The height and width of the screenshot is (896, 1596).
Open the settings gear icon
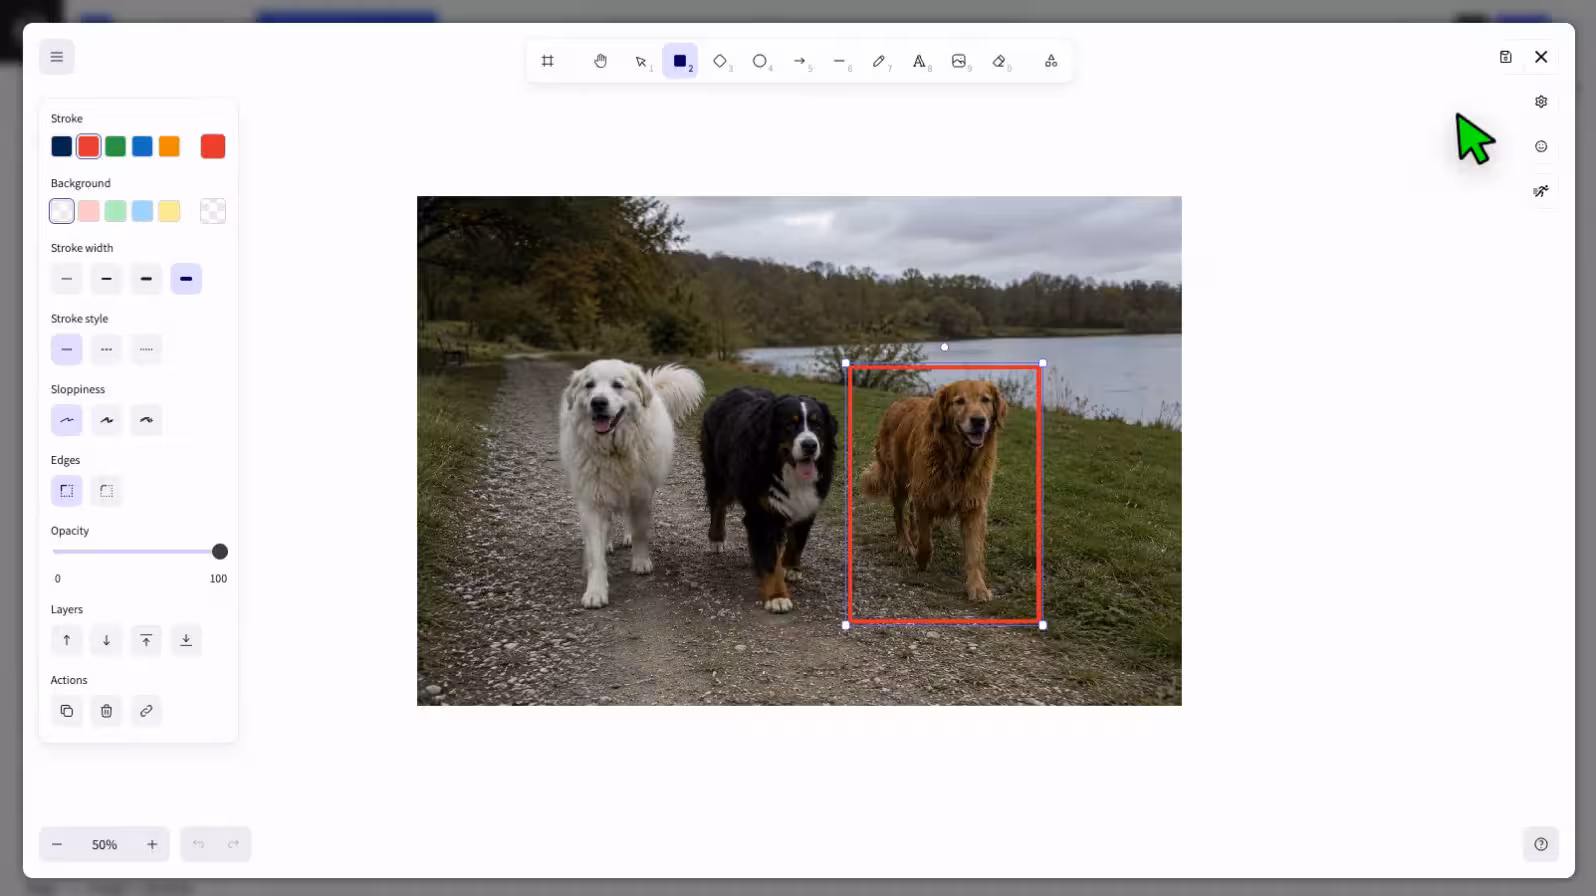coord(1541,102)
